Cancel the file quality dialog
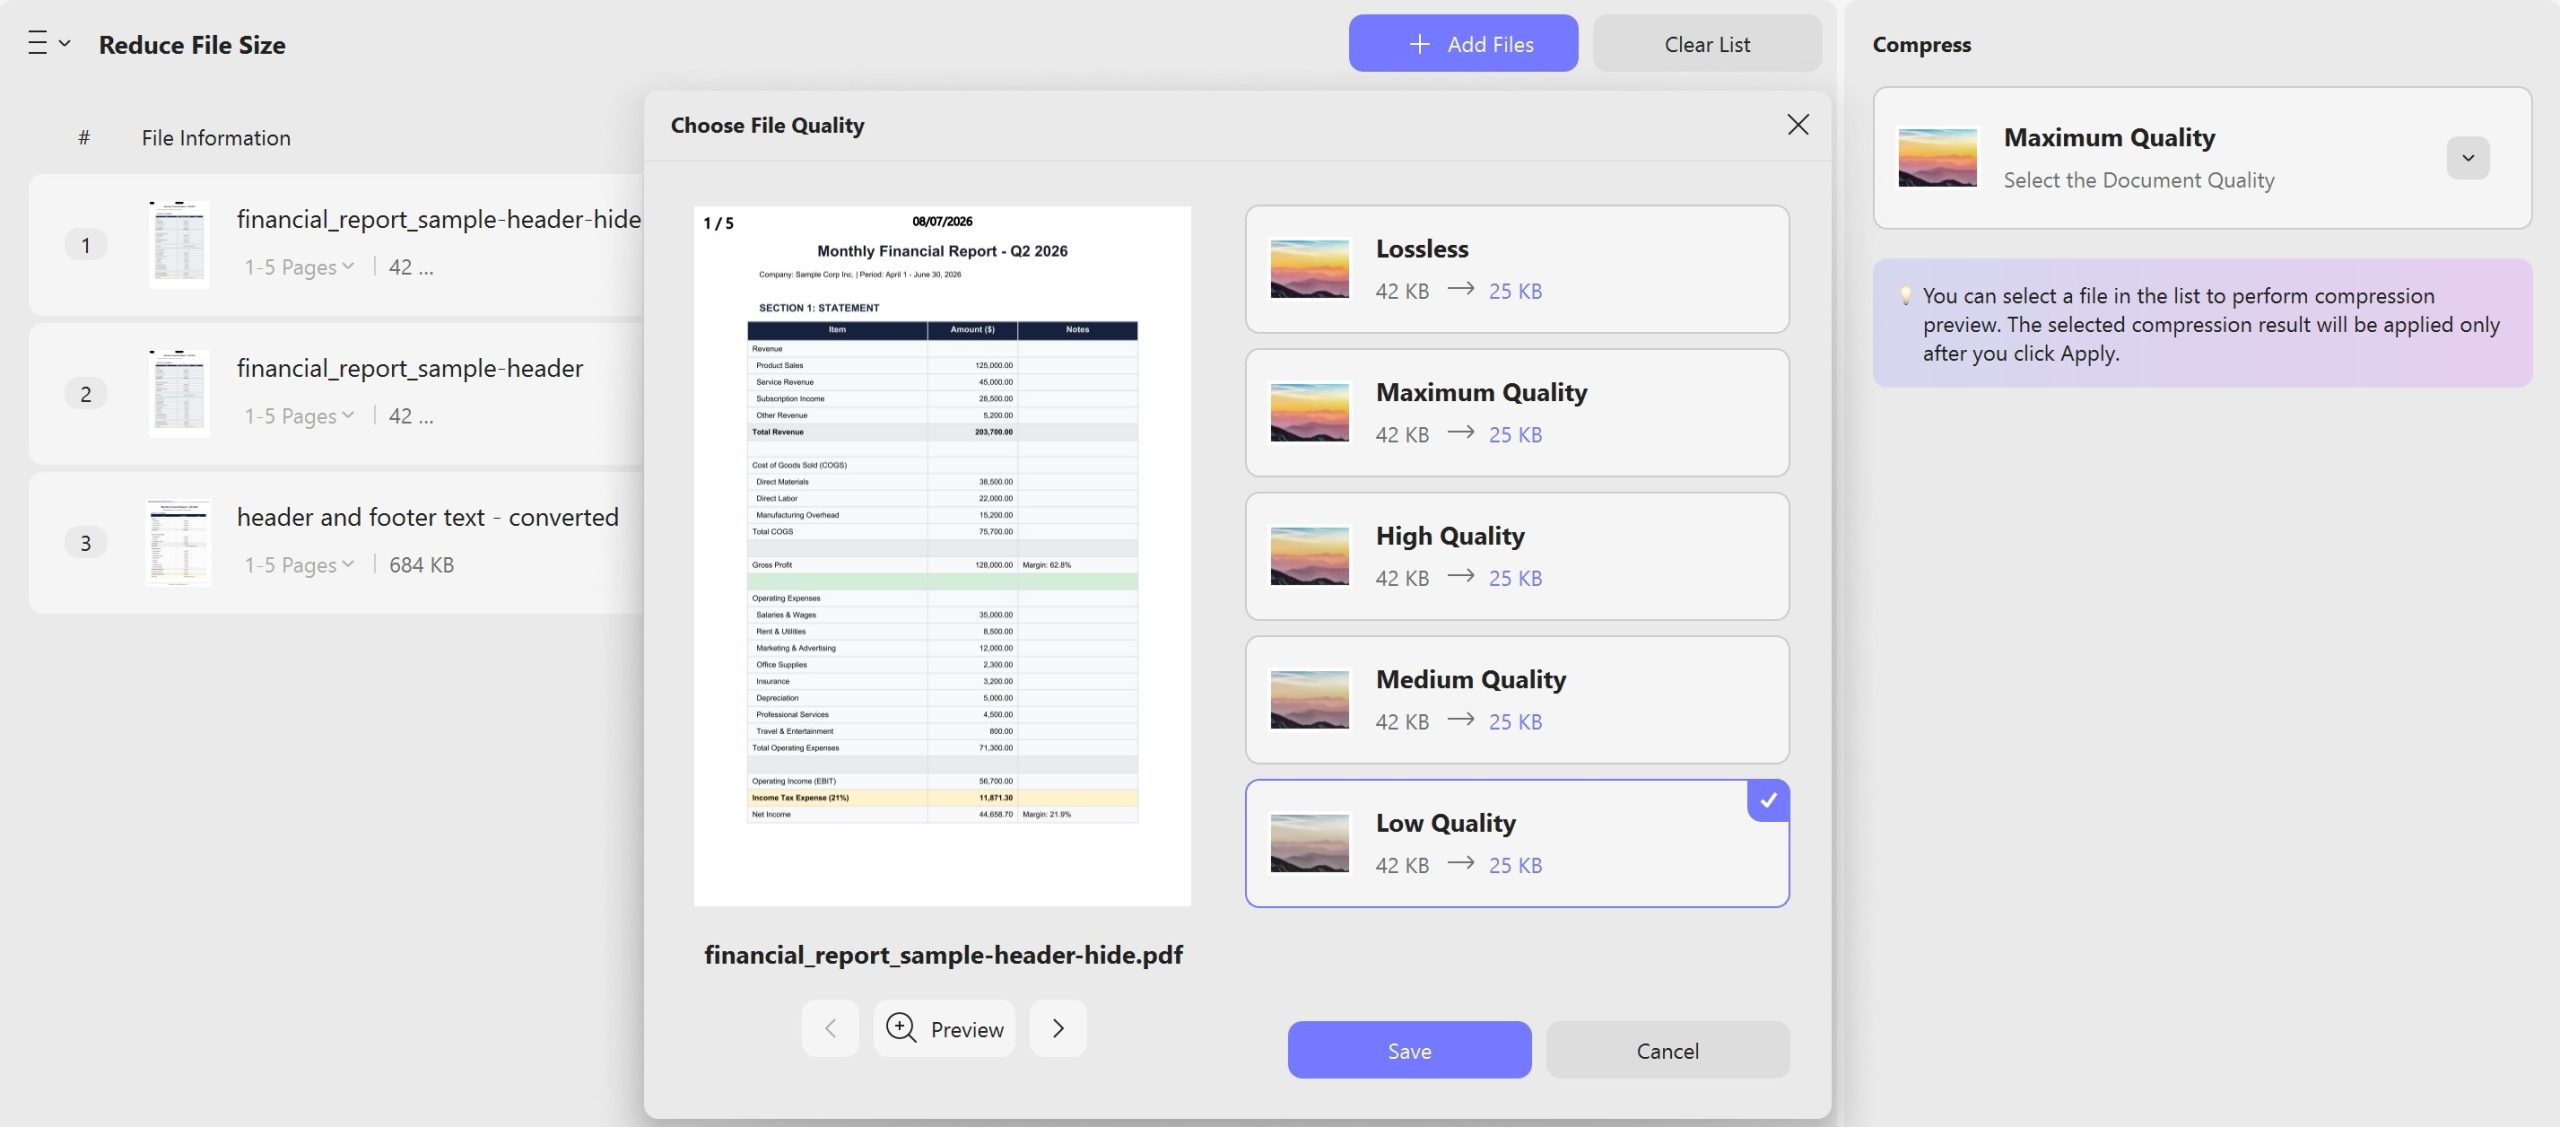The image size is (2560, 1127). coord(1667,1050)
